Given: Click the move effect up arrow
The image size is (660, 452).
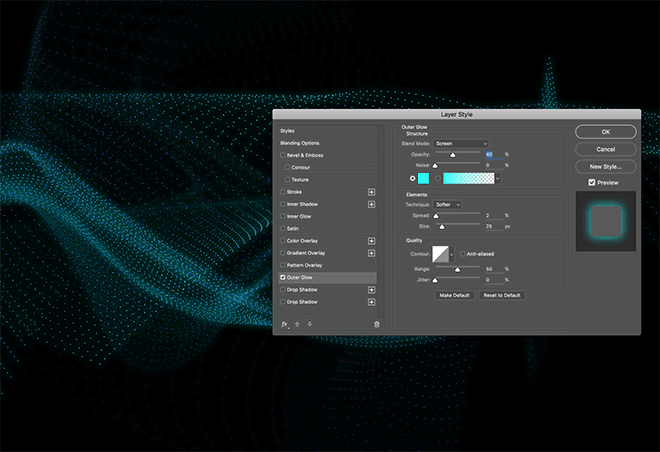Looking at the screenshot, I should pos(297,324).
